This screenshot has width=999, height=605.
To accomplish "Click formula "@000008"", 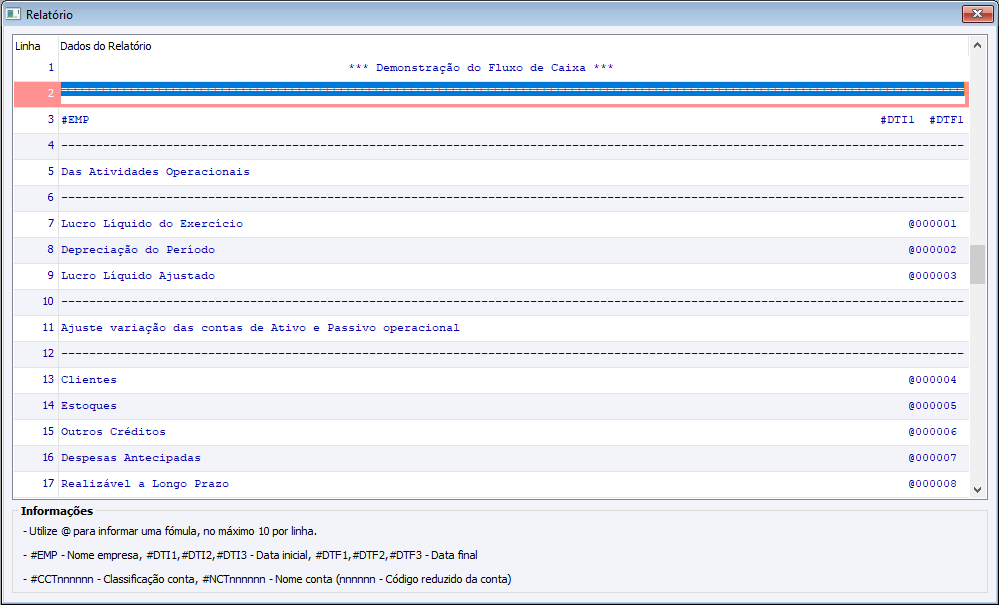I will (x=932, y=484).
